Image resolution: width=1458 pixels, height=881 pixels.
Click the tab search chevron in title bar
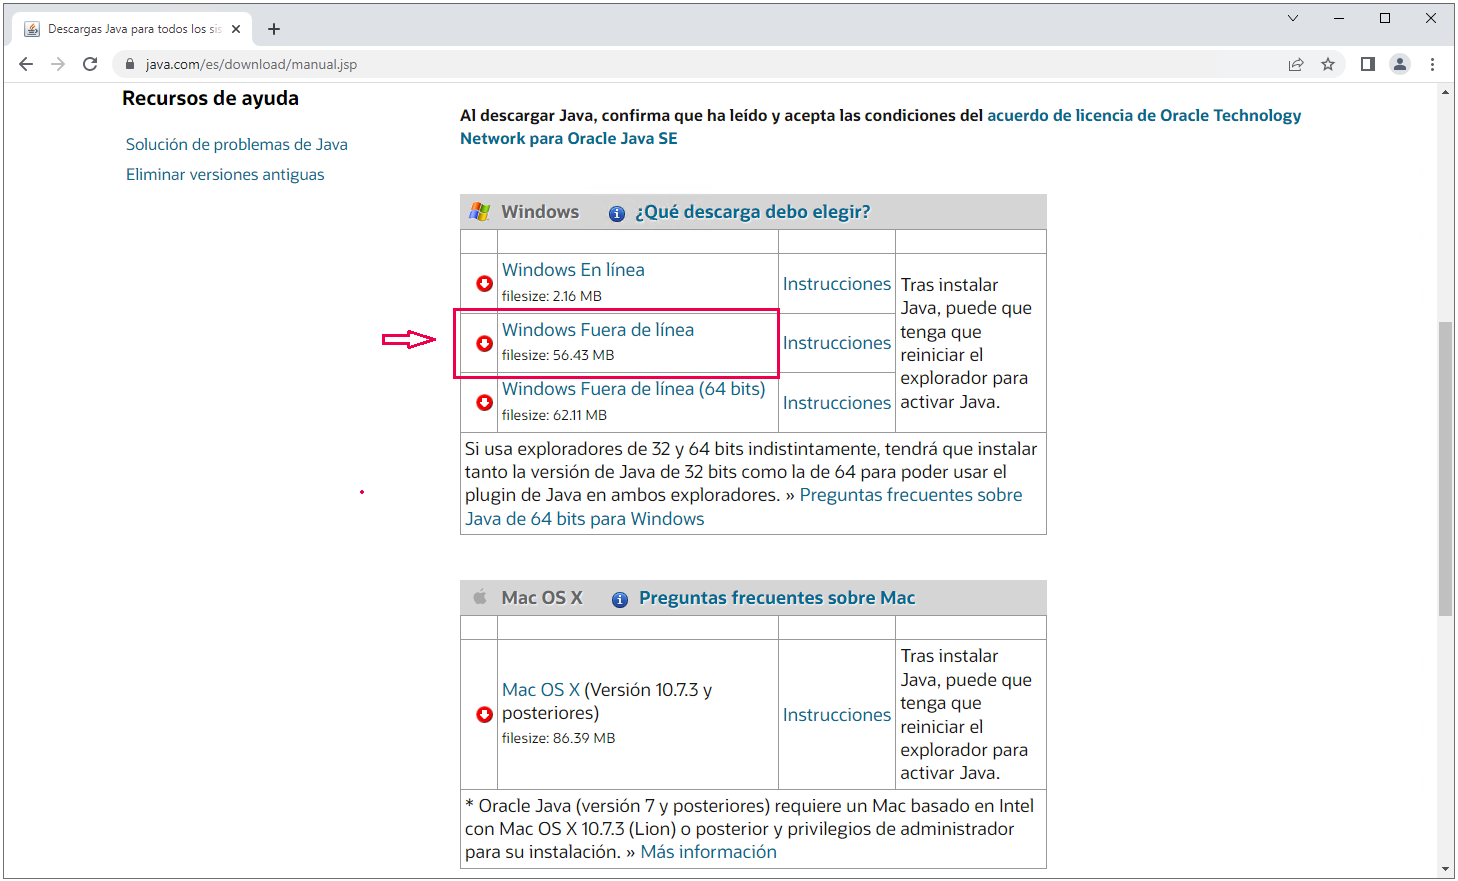point(1292,18)
